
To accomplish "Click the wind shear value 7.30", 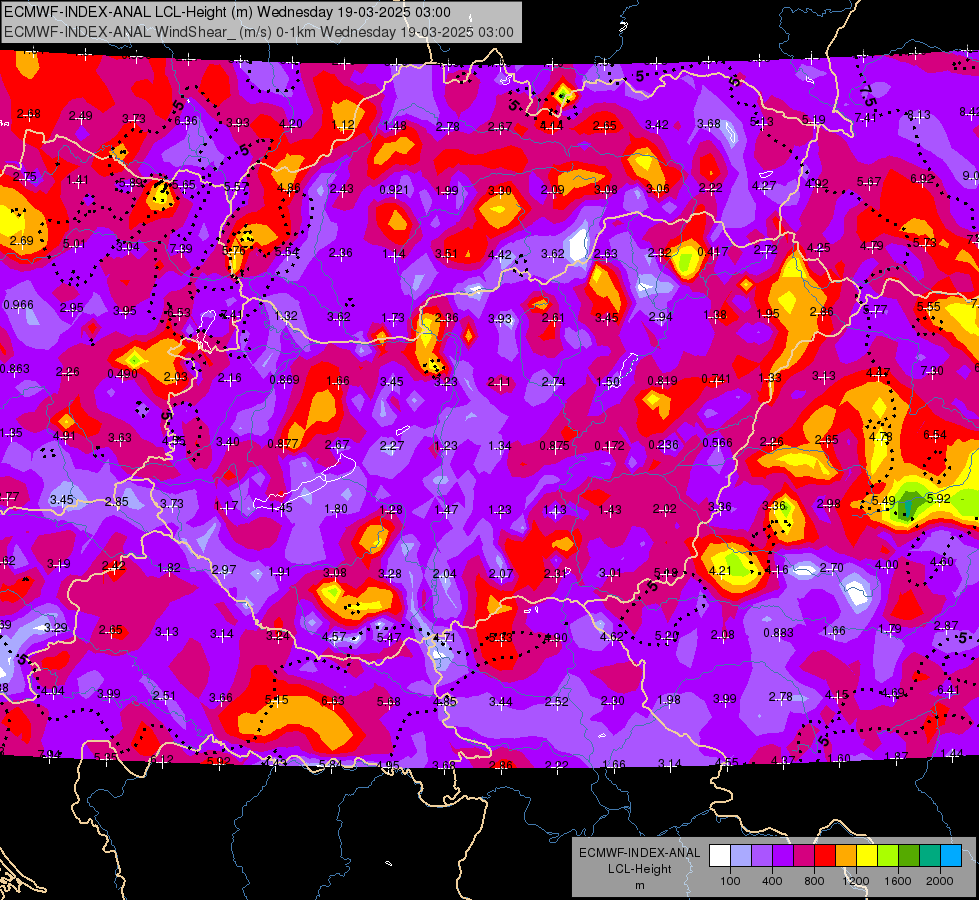I will click(932, 370).
